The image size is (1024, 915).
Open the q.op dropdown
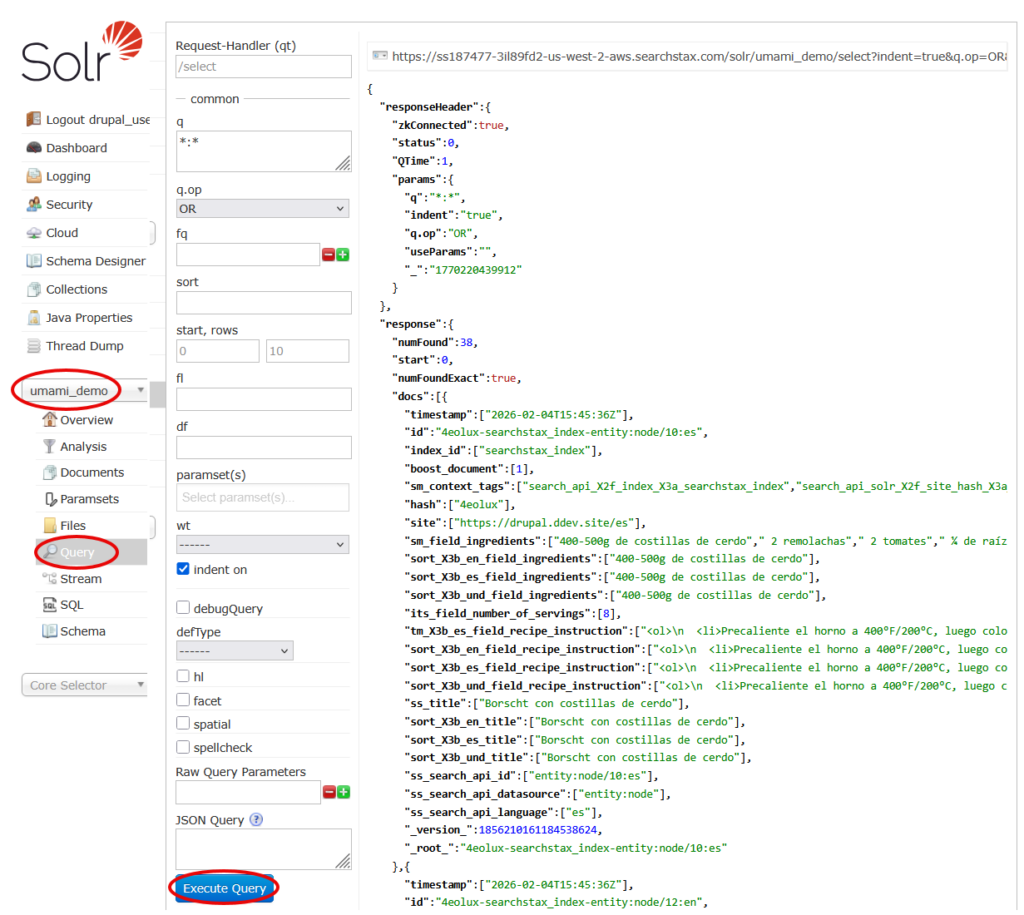(x=262, y=209)
